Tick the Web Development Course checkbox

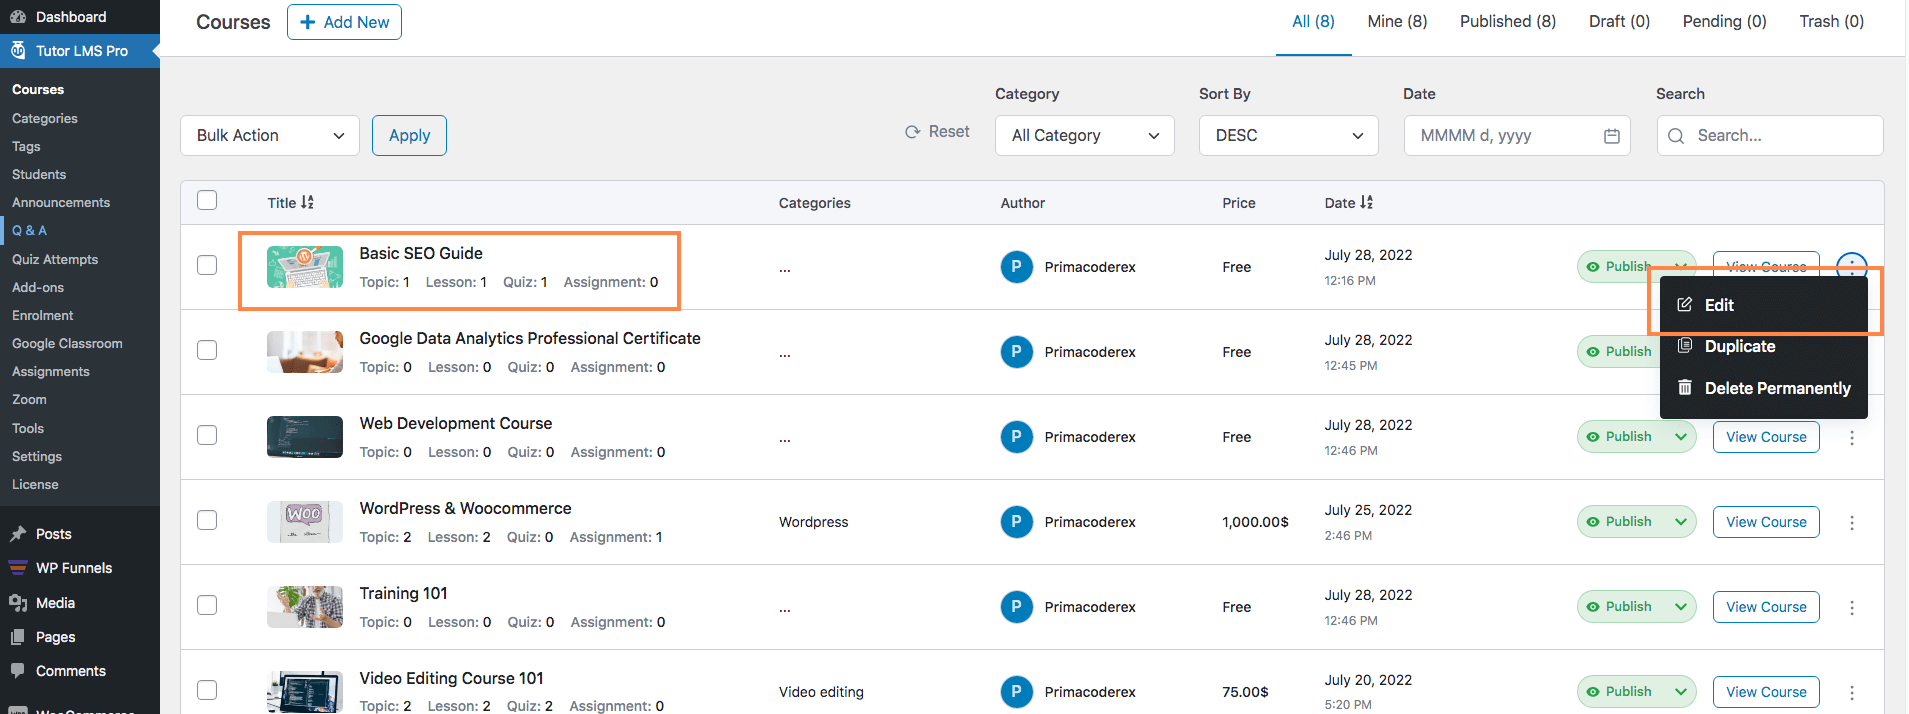[207, 435]
